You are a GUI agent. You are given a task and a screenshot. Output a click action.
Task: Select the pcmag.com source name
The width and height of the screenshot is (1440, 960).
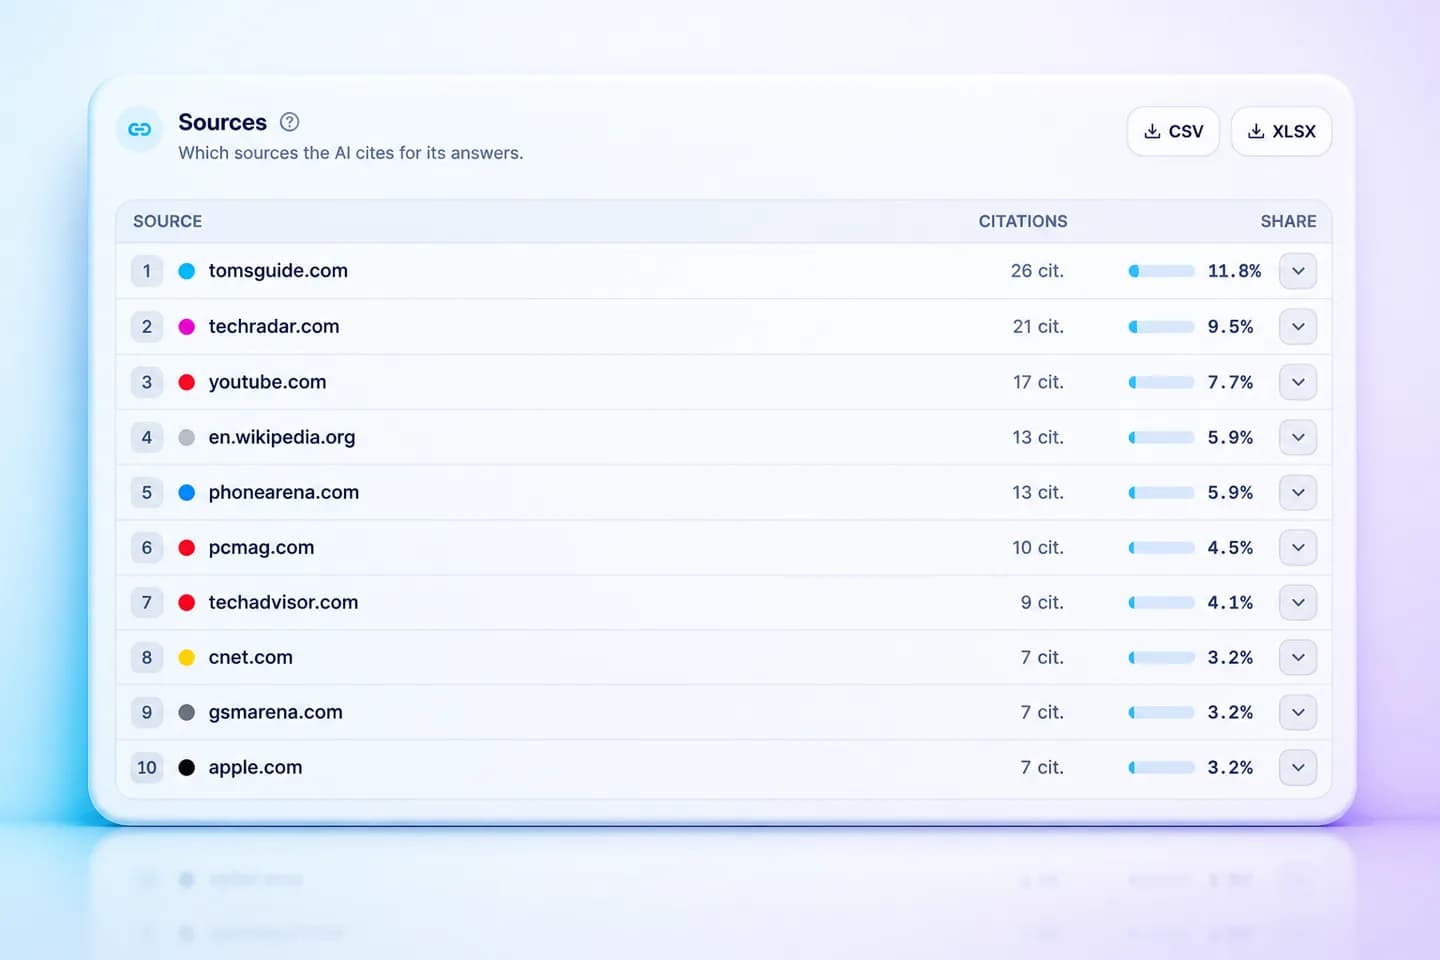point(261,547)
